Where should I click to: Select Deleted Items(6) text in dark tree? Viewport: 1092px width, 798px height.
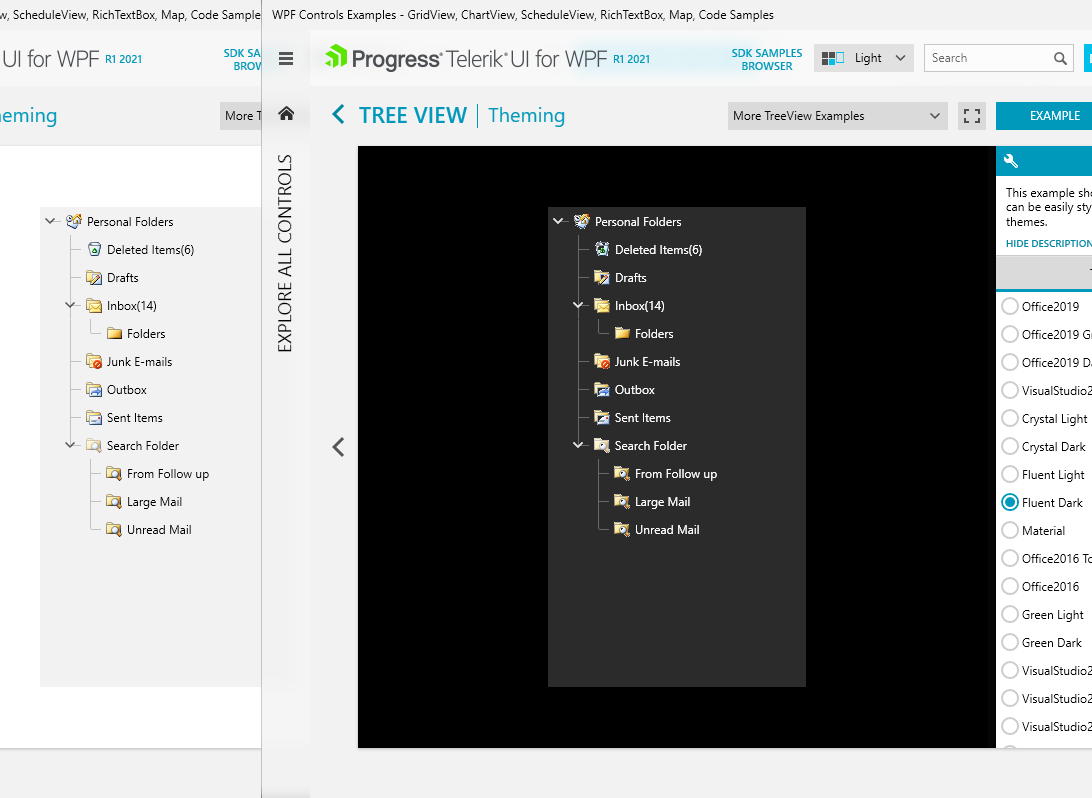(x=658, y=249)
